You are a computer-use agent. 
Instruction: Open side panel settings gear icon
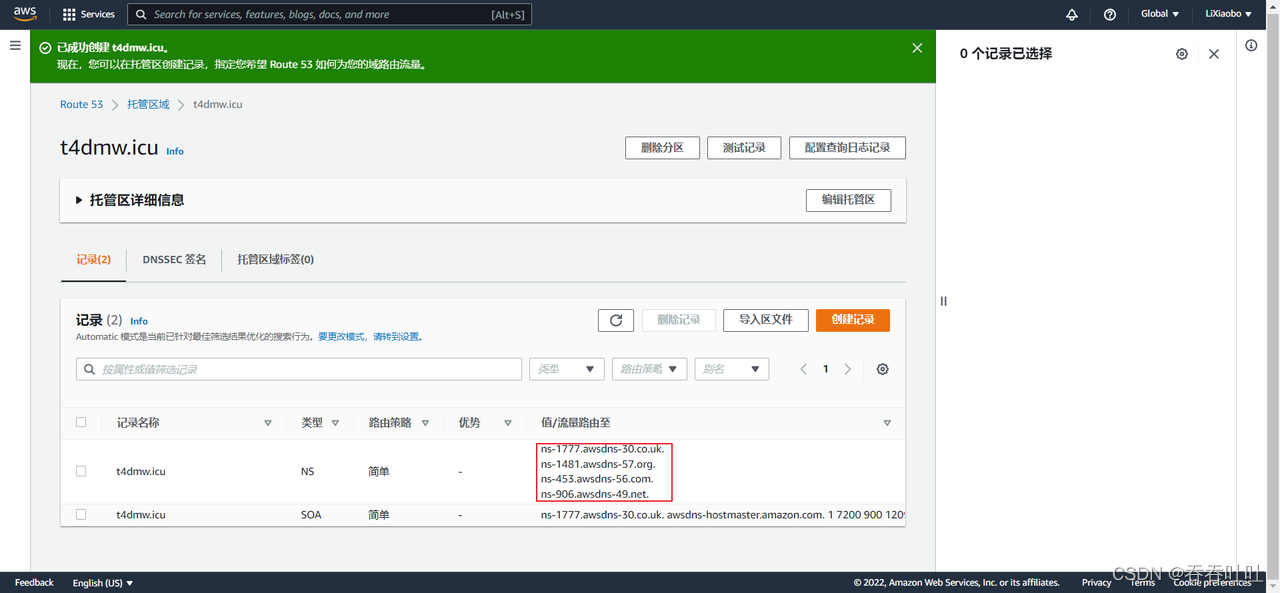[x=1182, y=54]
